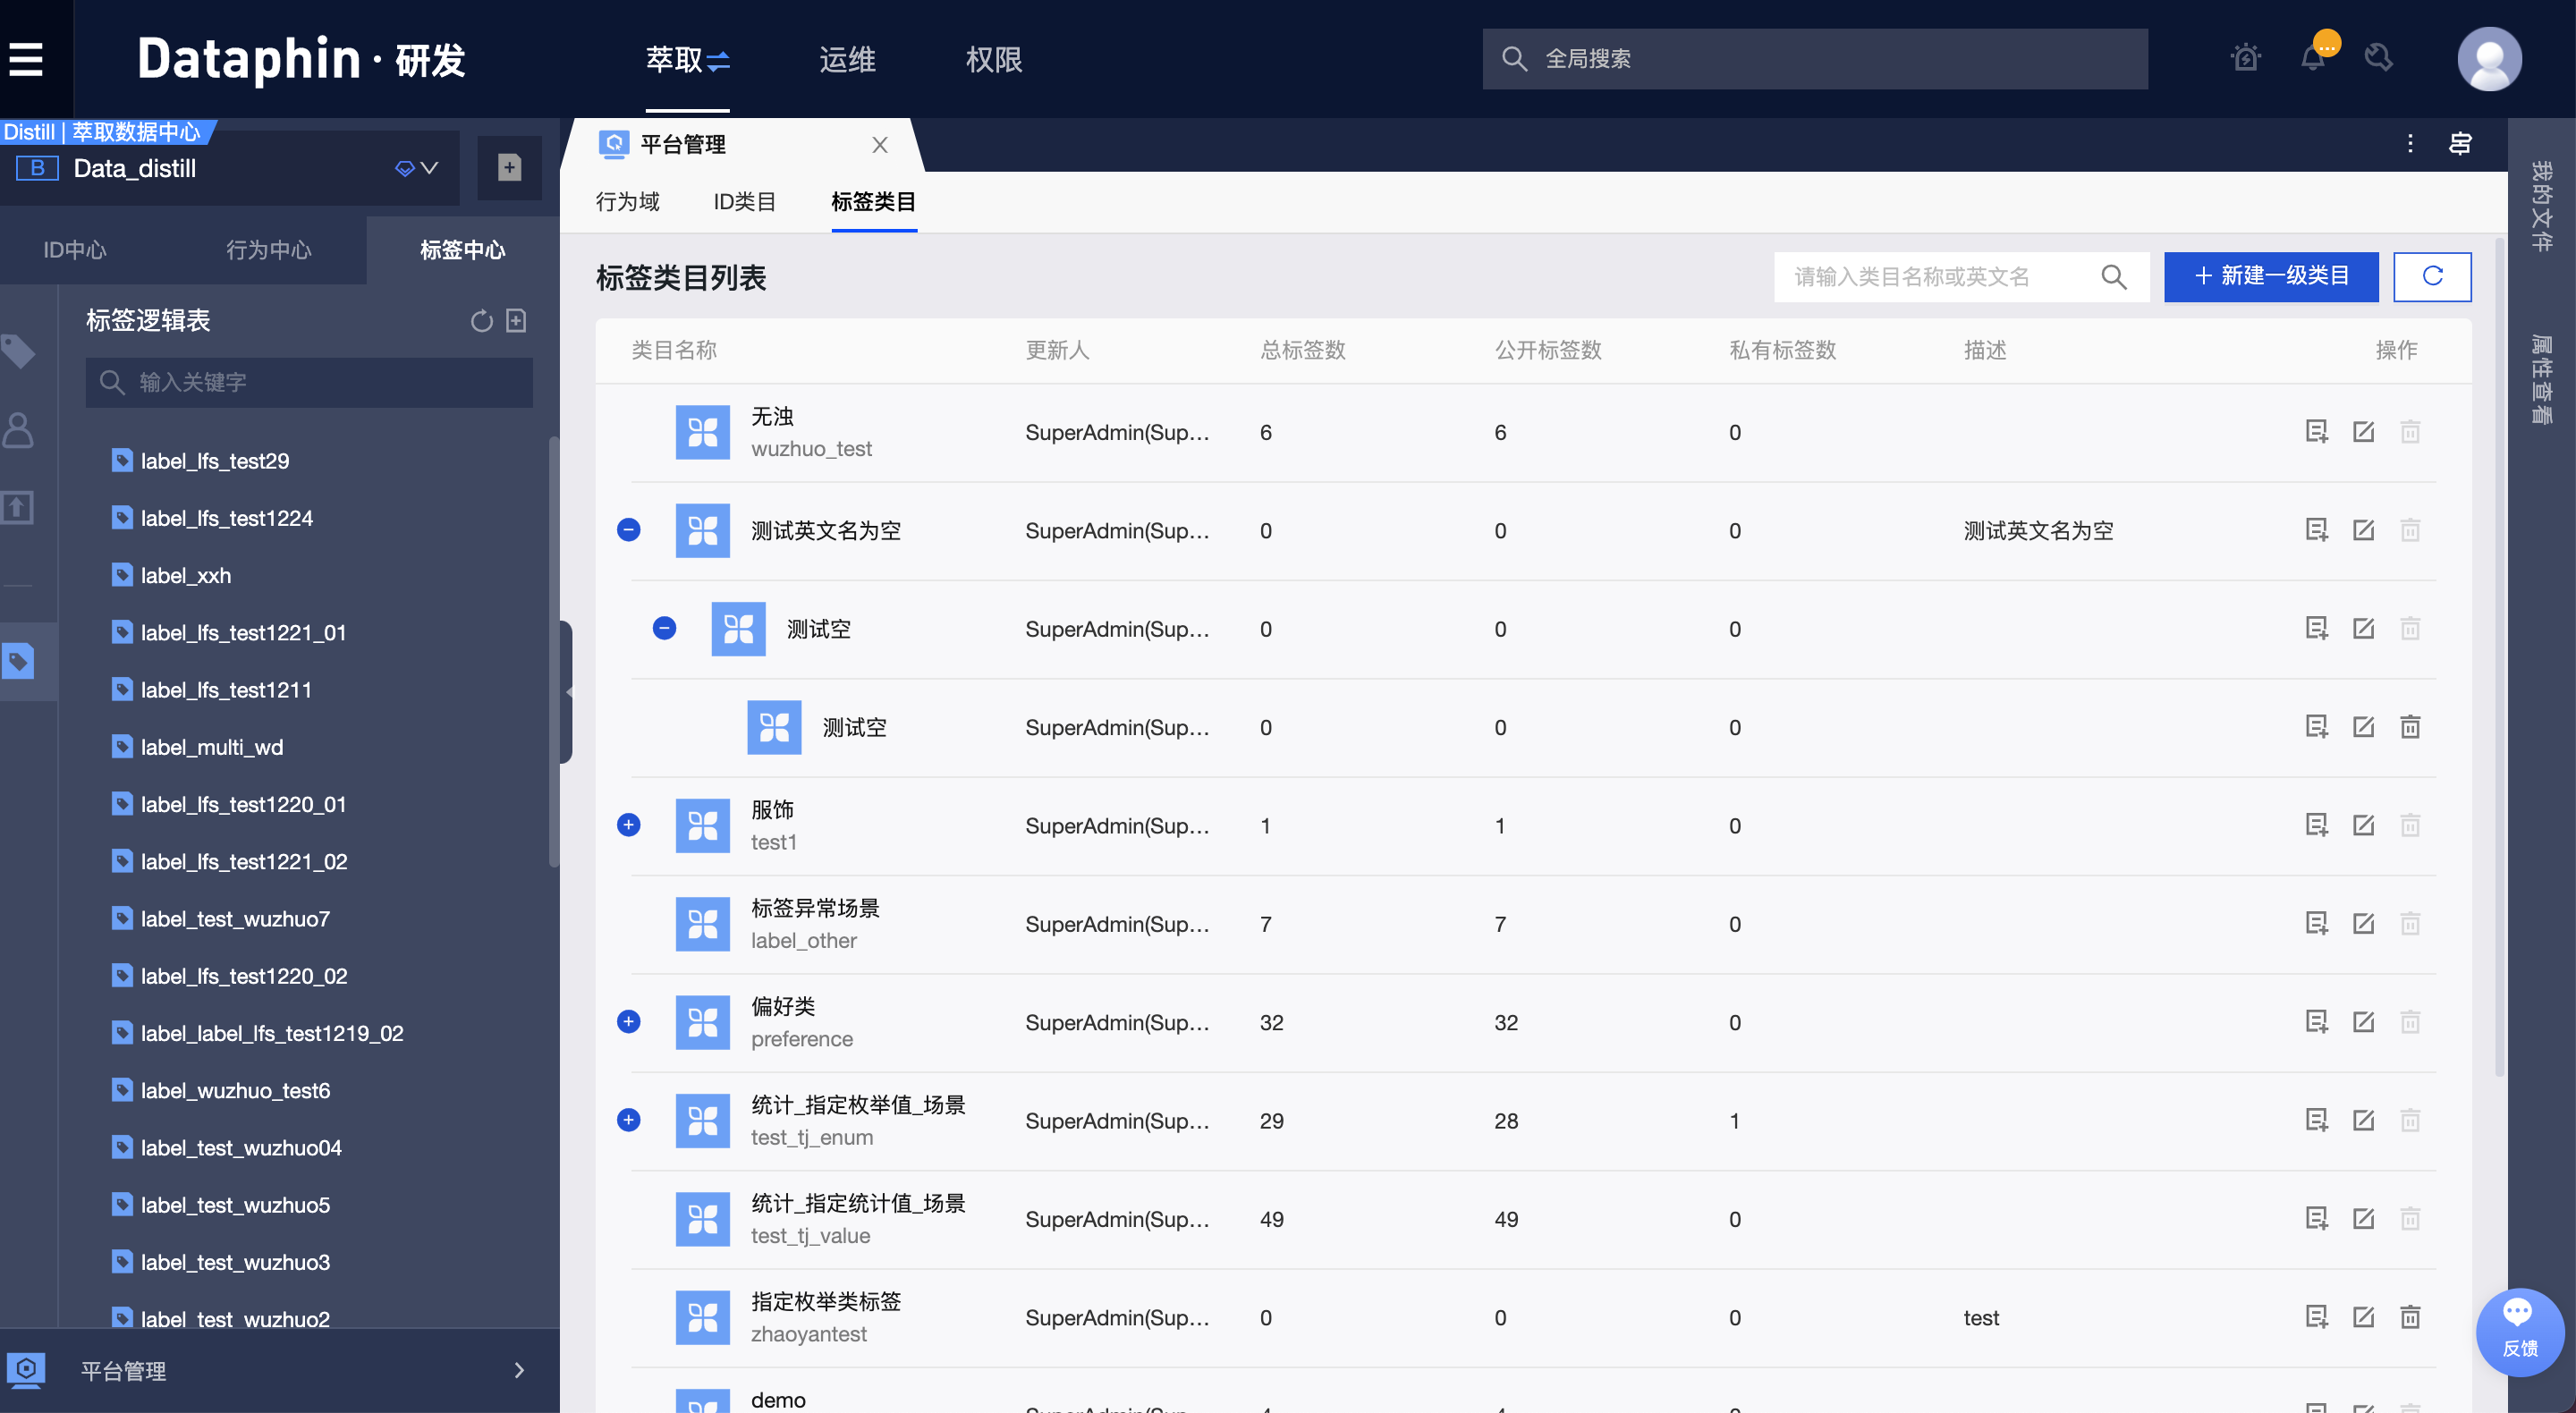Reload the category list with refresh button
The width and height of the screenshot is (2576, 1413).
pyautogui.click(x=2432, y=277)
